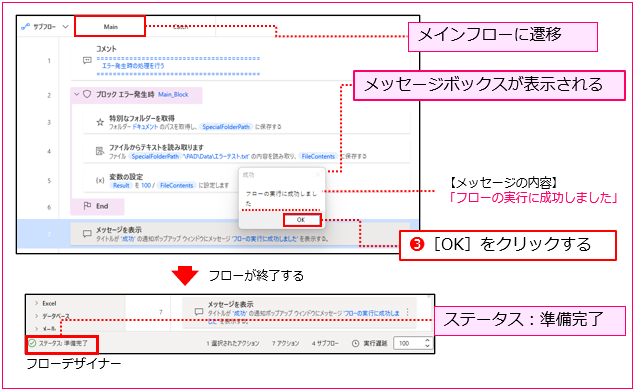The width and height of the screenshot is (635, 391).
Task: Click the 実行遅延 value field showing 100
Action: (409, 343)
